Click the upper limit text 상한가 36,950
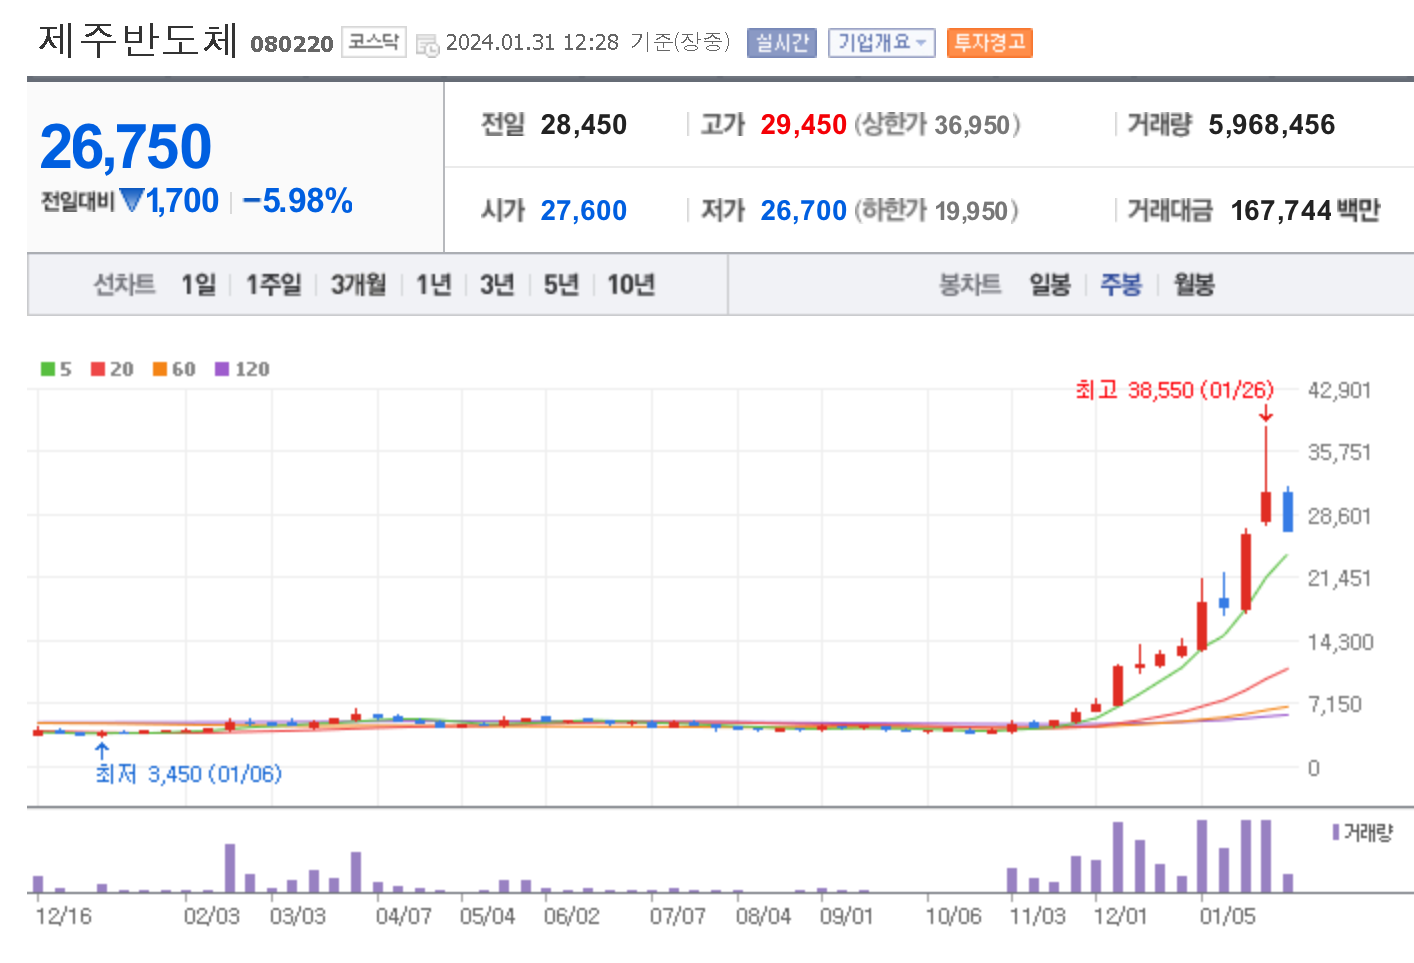1414x963 pixels. tap(937, 125)
